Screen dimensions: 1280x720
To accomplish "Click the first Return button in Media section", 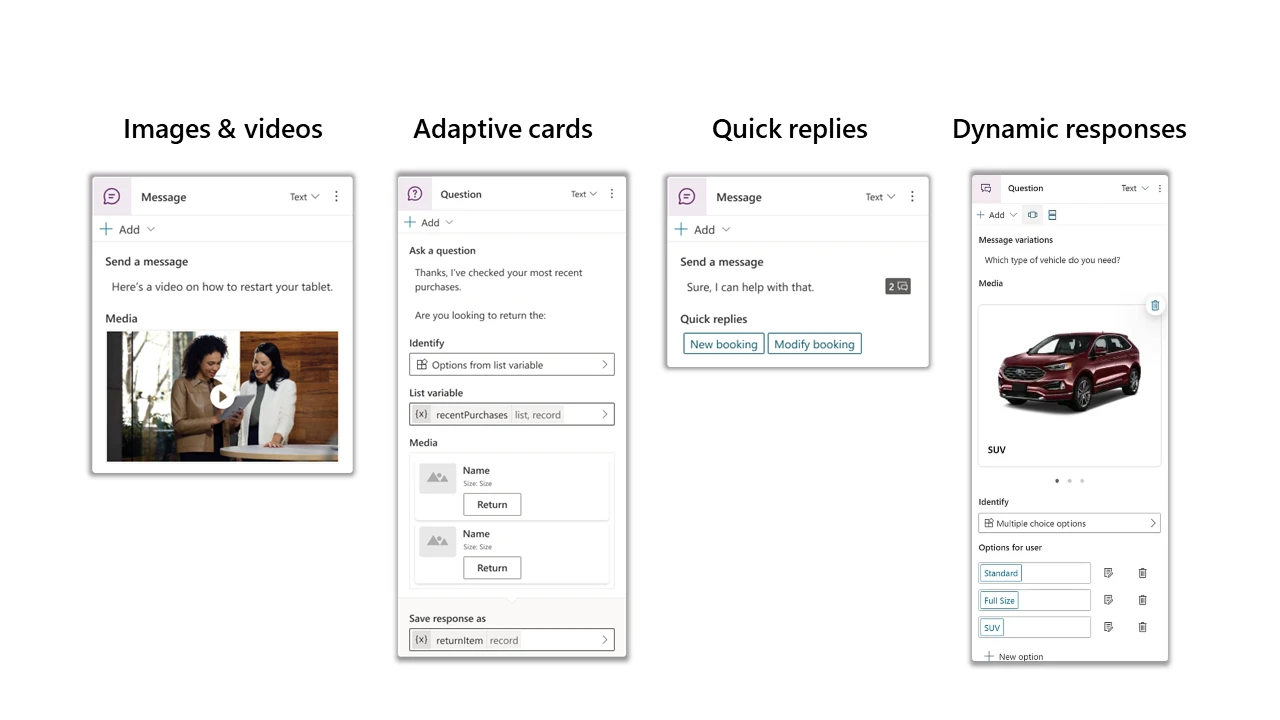I will pos(491,504).
